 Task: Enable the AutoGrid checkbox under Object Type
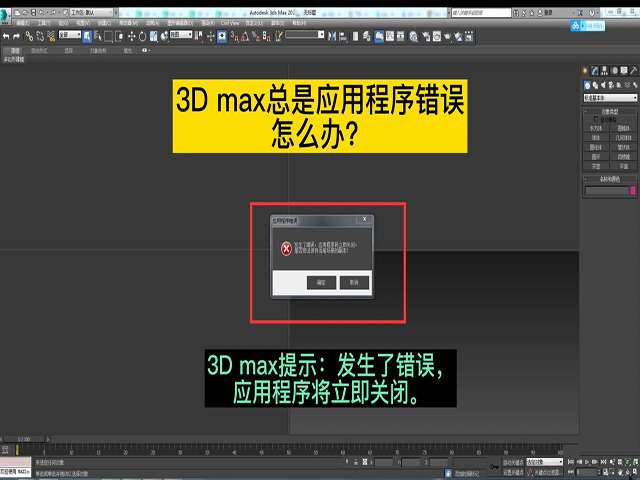(x=596, y=119)
